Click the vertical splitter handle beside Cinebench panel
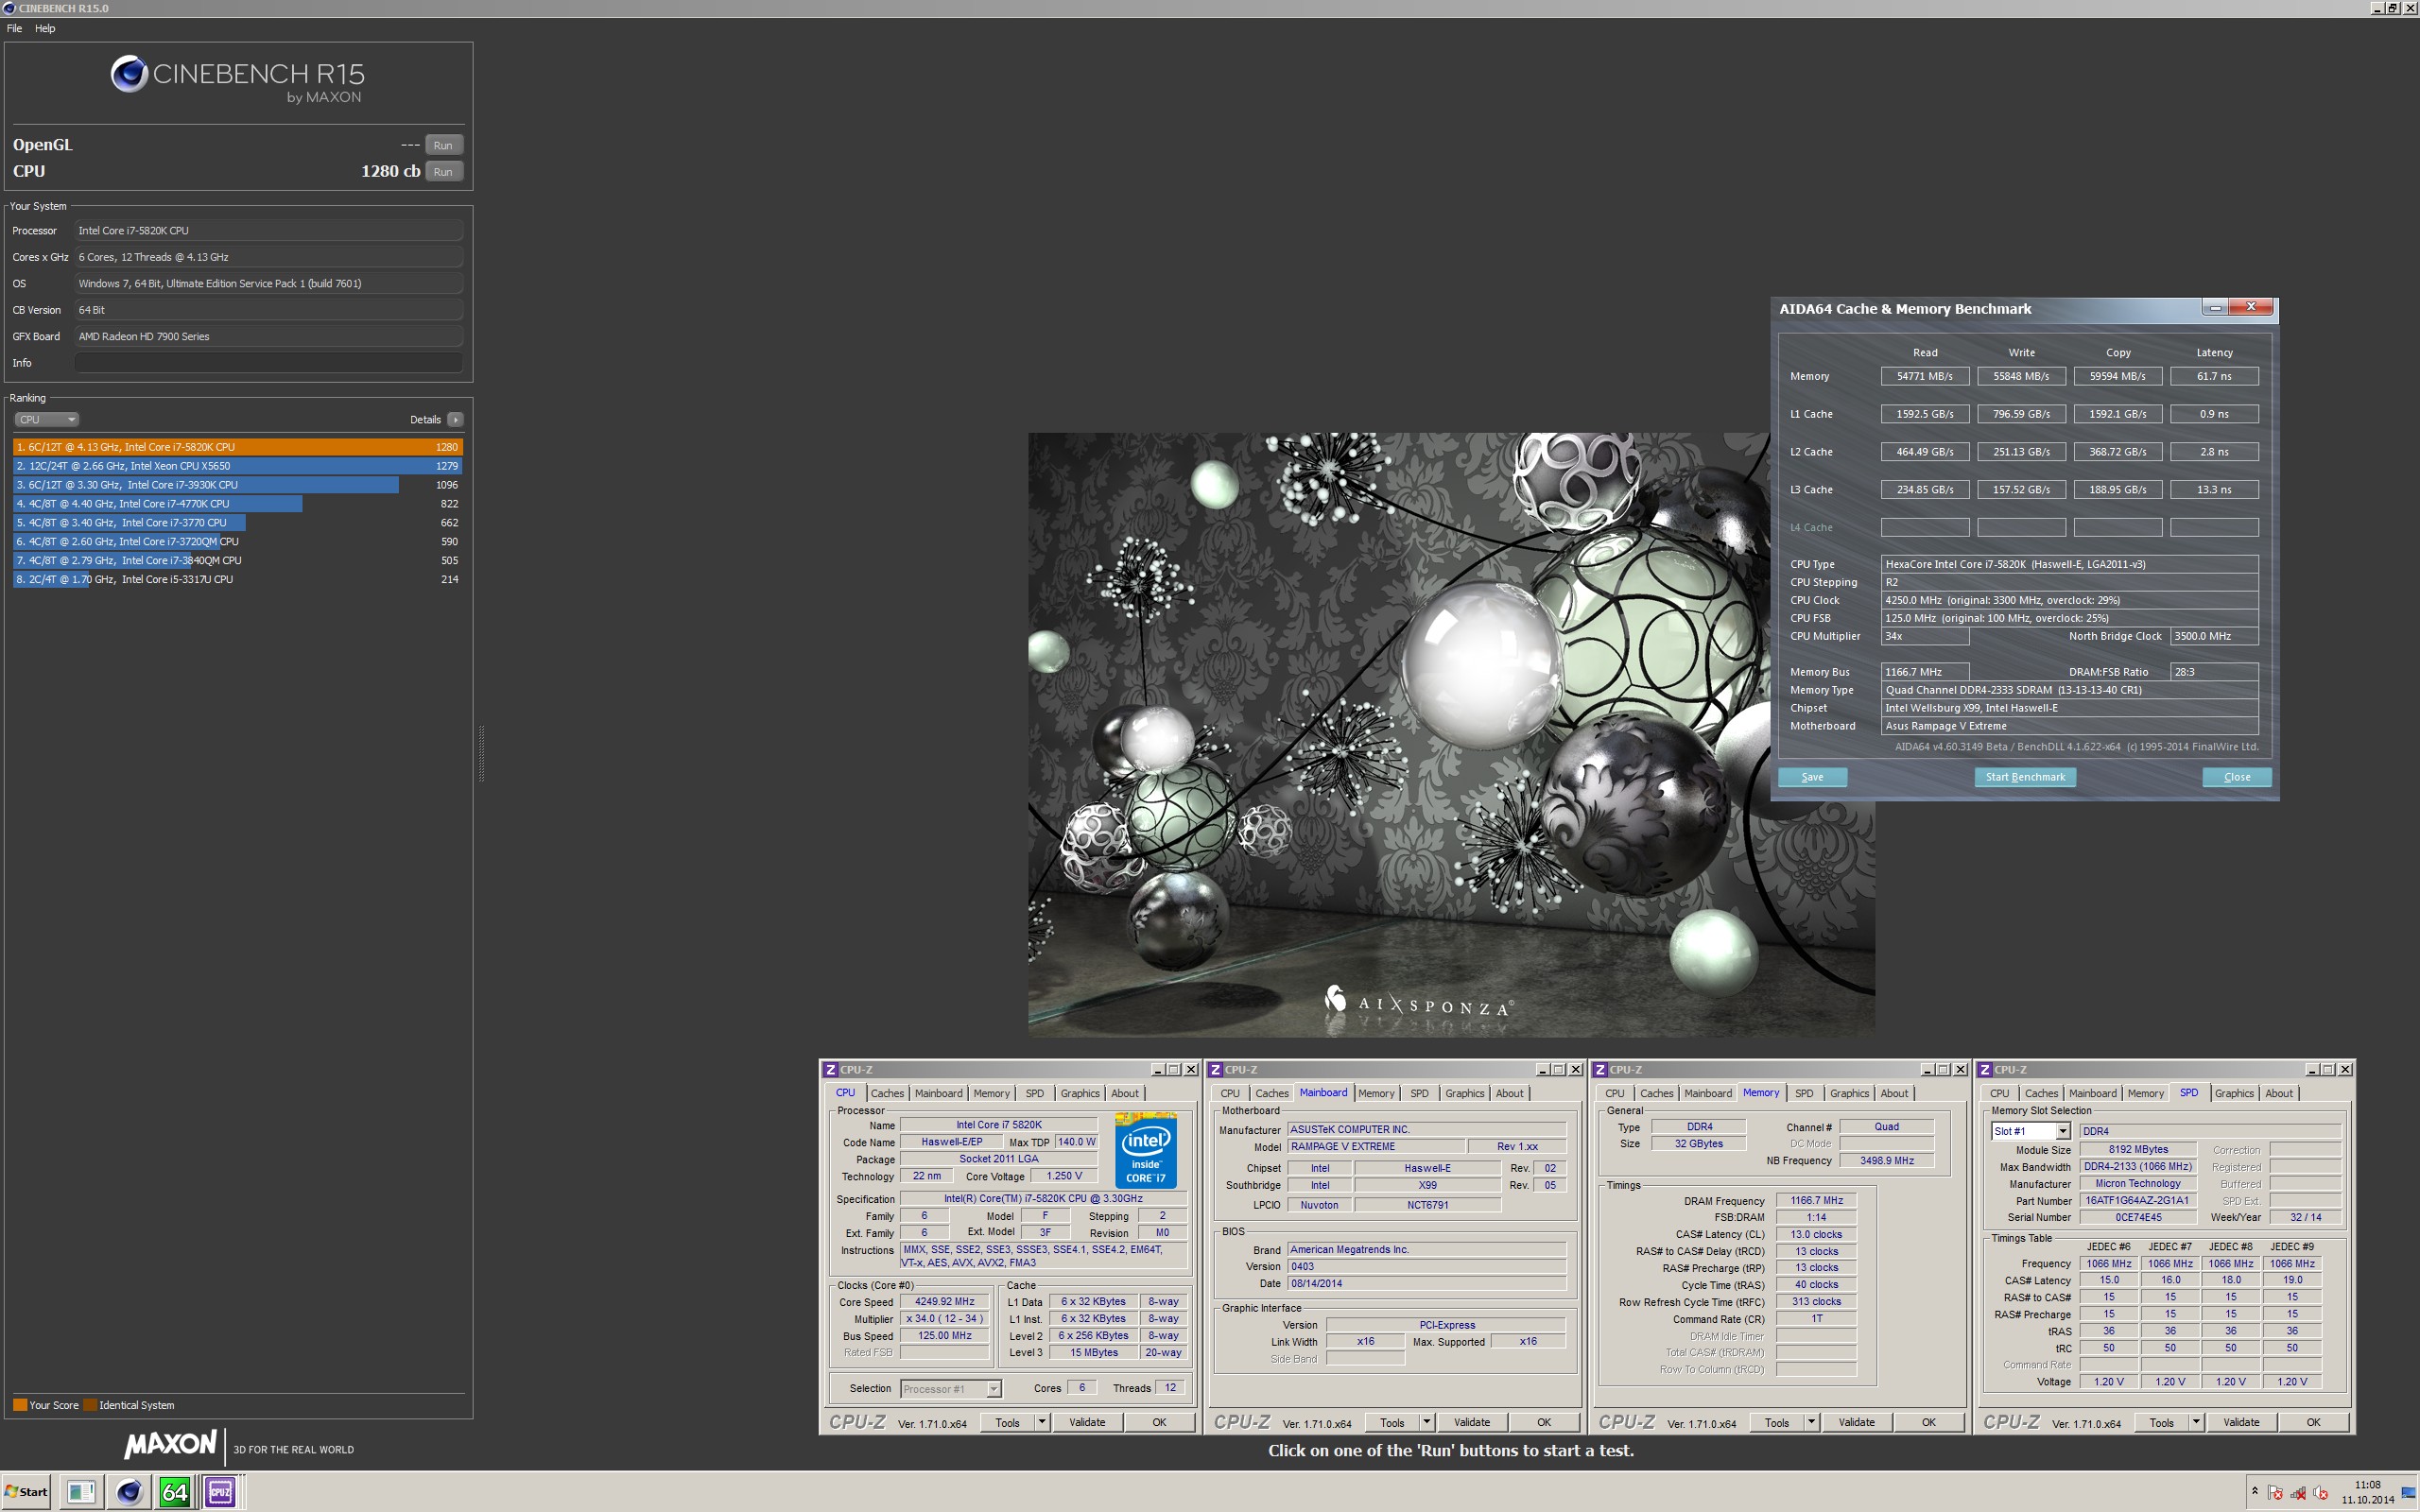The height and width of the screenshot is (1512, 2420). pyautogui.click(x=481, y=753)
